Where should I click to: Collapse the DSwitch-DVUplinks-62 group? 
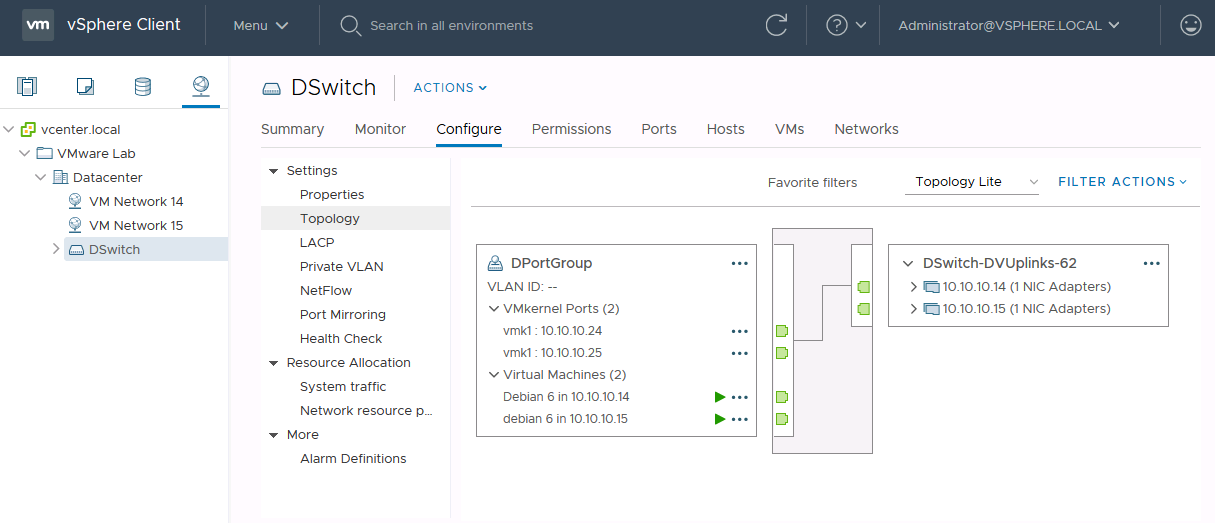click(908, 264)
